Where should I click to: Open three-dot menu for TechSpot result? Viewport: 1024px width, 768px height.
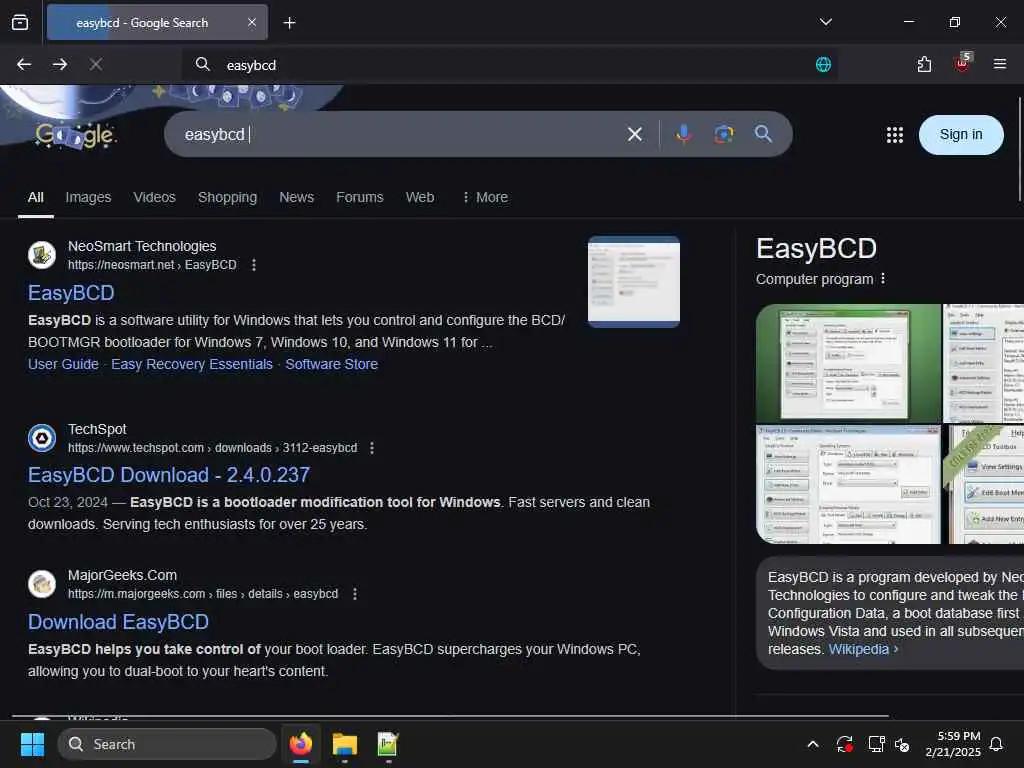pyautogui.click(x=372, y=448)
